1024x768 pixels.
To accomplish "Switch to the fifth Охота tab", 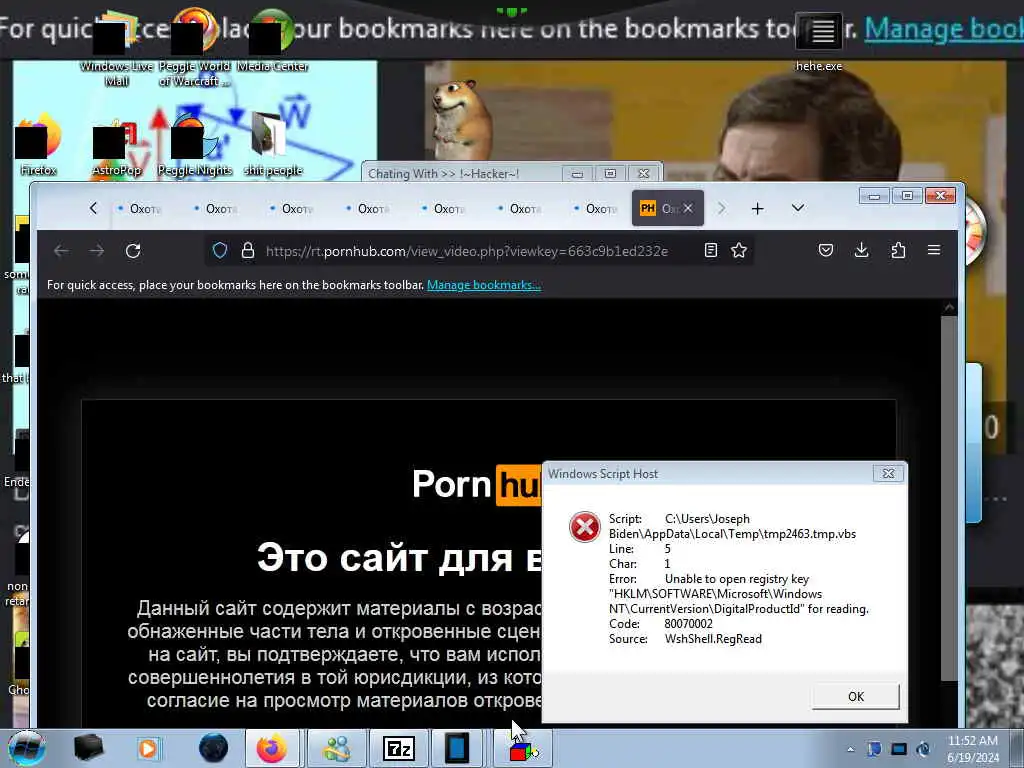I will click(443, 208).
